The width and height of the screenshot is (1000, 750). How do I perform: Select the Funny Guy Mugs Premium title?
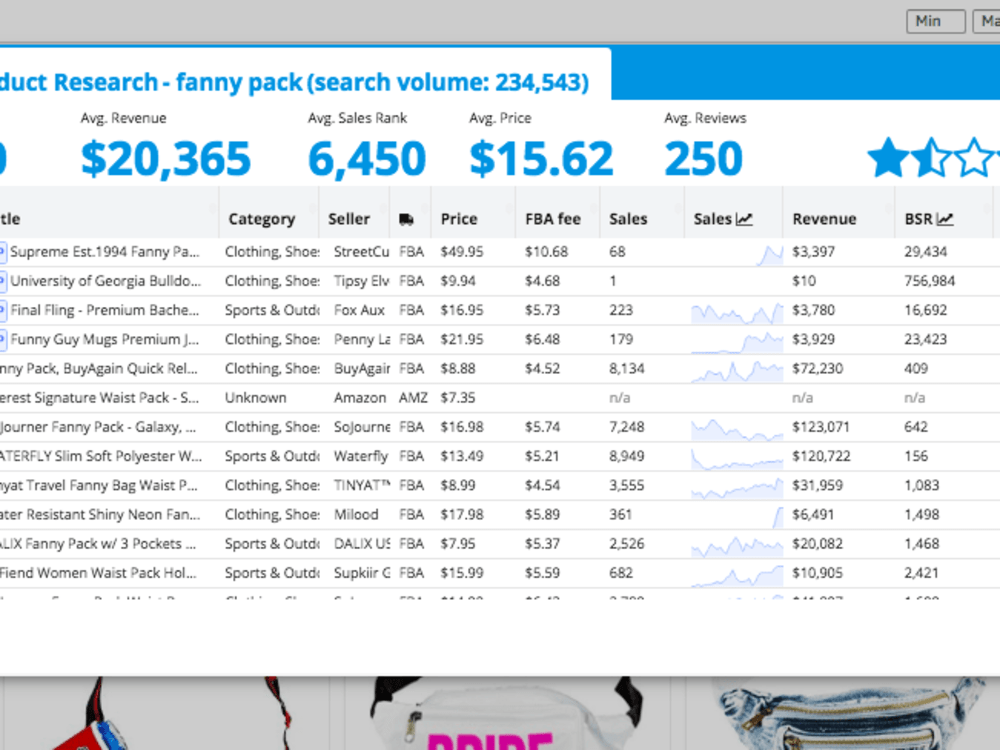click(x=105, y=339)
